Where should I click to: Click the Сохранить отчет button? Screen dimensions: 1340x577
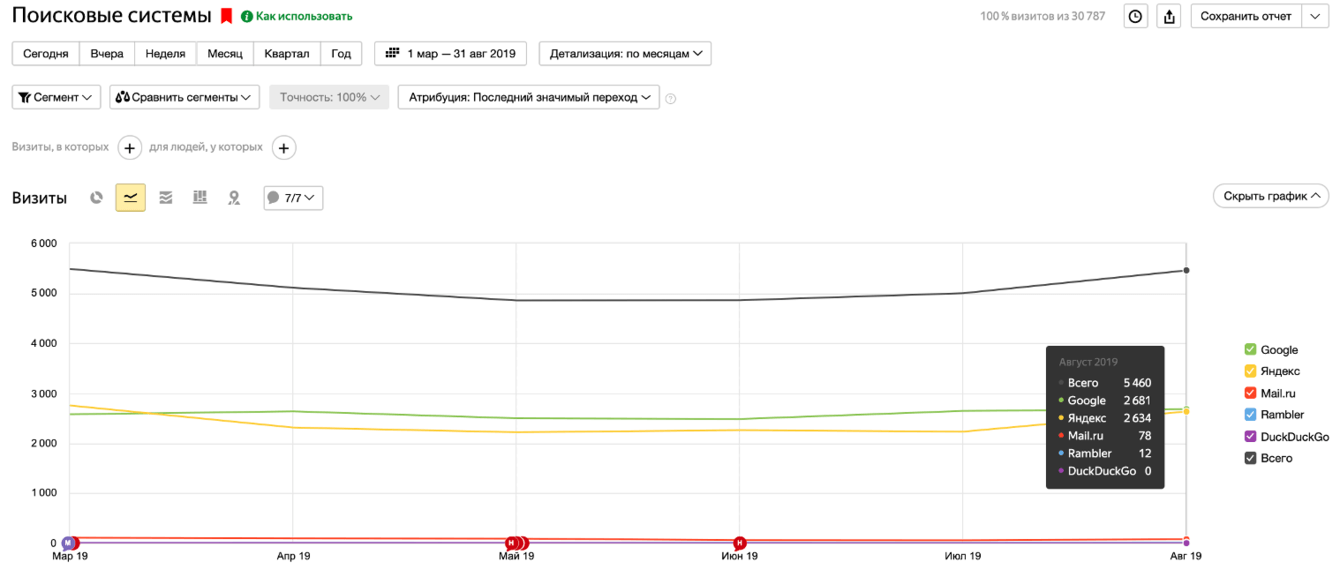pos(1246,16)
